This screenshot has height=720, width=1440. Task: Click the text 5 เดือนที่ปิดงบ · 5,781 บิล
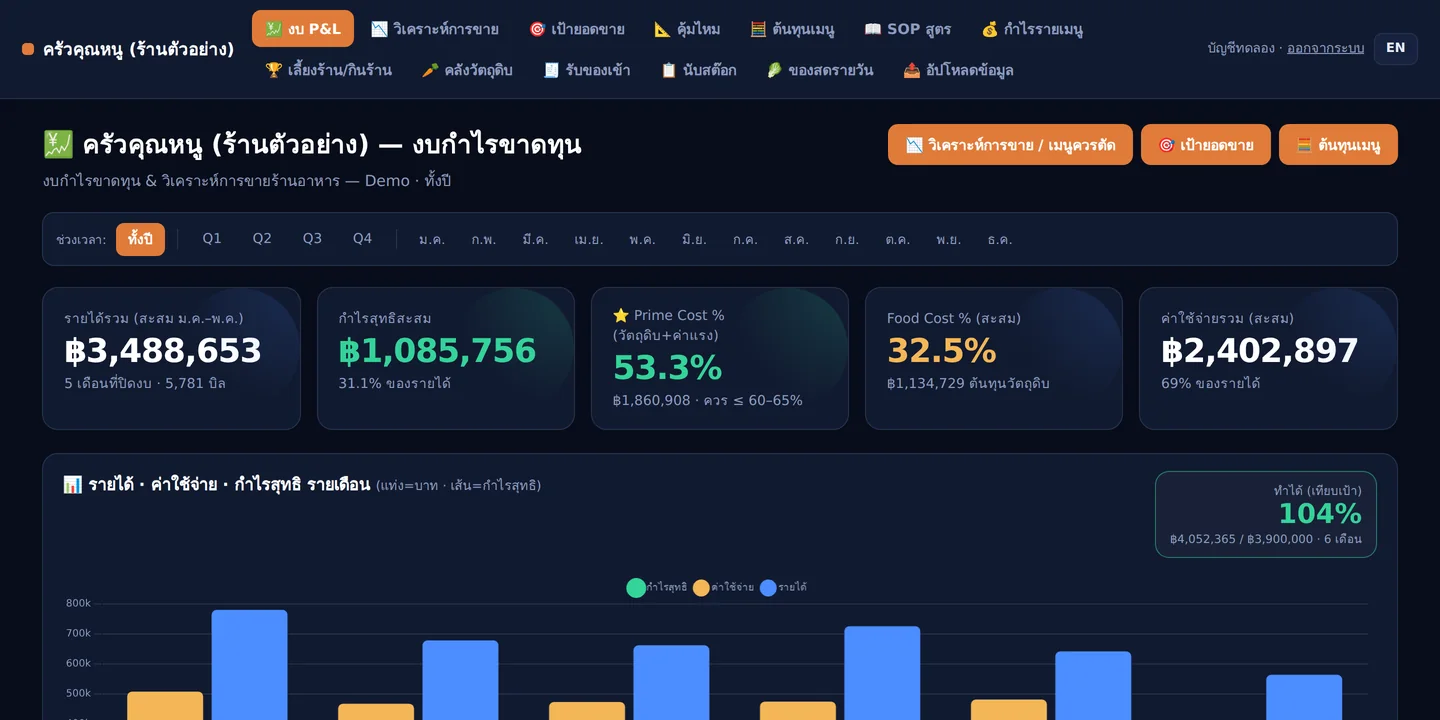145,384
